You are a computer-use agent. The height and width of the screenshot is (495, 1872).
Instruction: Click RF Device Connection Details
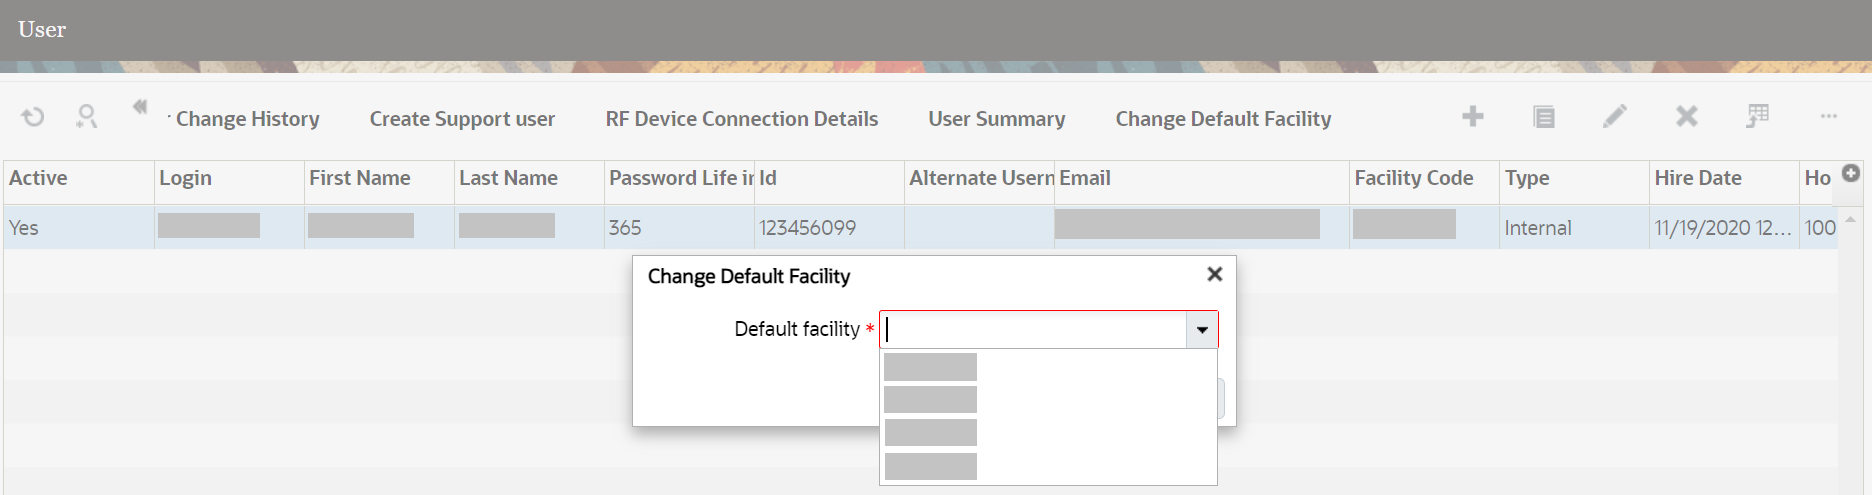[x=741, y=119]
